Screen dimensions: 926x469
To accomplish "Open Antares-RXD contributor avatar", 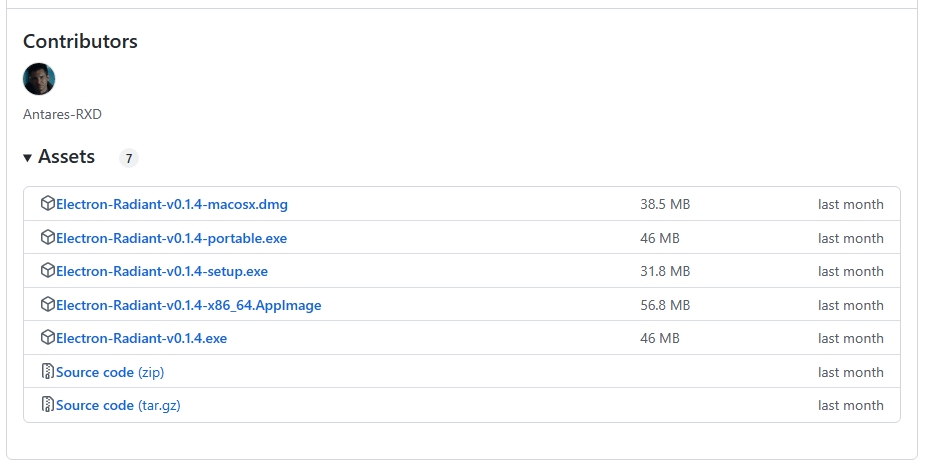I will pos(39,79).
